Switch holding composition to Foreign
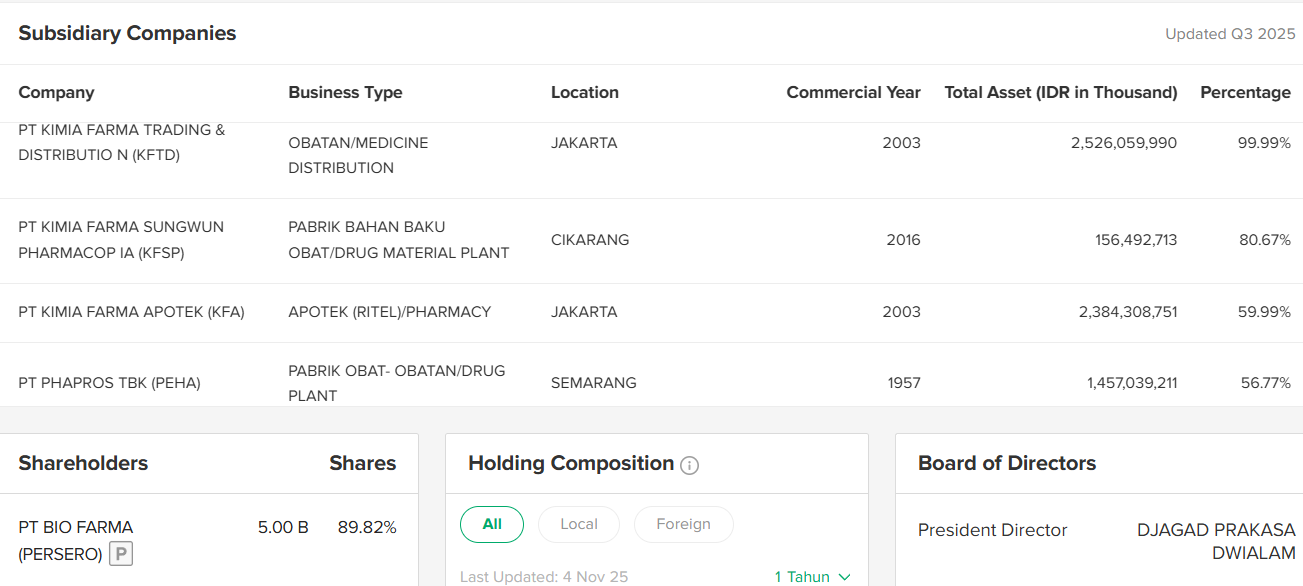 [683, 524]
